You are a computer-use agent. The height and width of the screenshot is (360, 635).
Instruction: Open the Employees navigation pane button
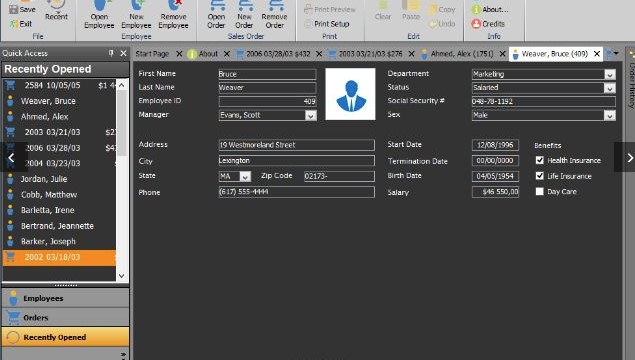click(x=66, y=298)
